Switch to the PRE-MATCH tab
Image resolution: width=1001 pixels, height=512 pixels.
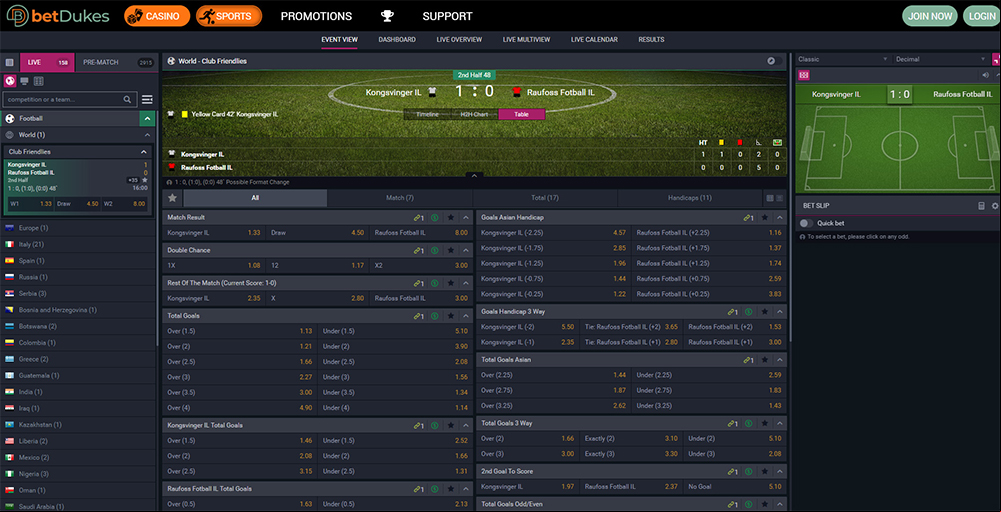[116, 63]
